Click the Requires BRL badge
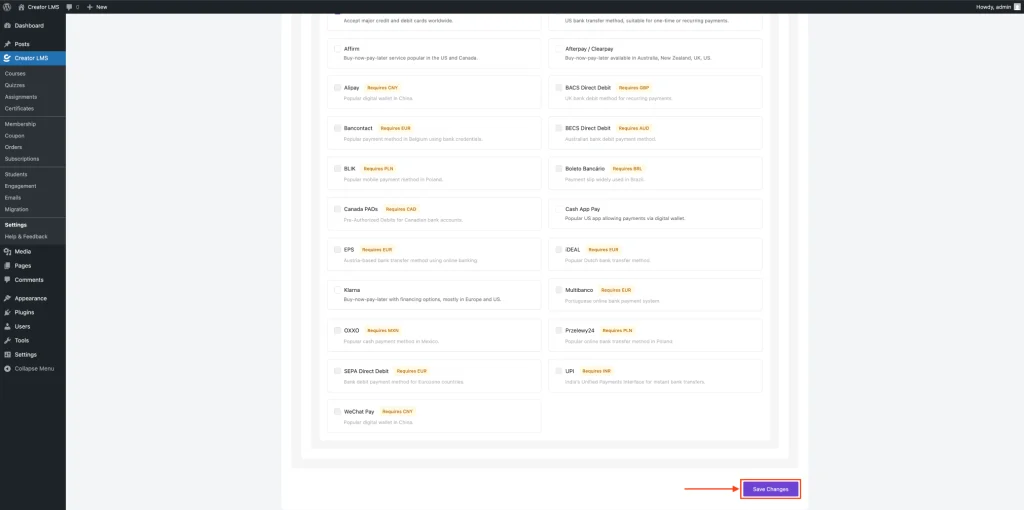This screenshot has width=1024, height=510. coord(628,168)
